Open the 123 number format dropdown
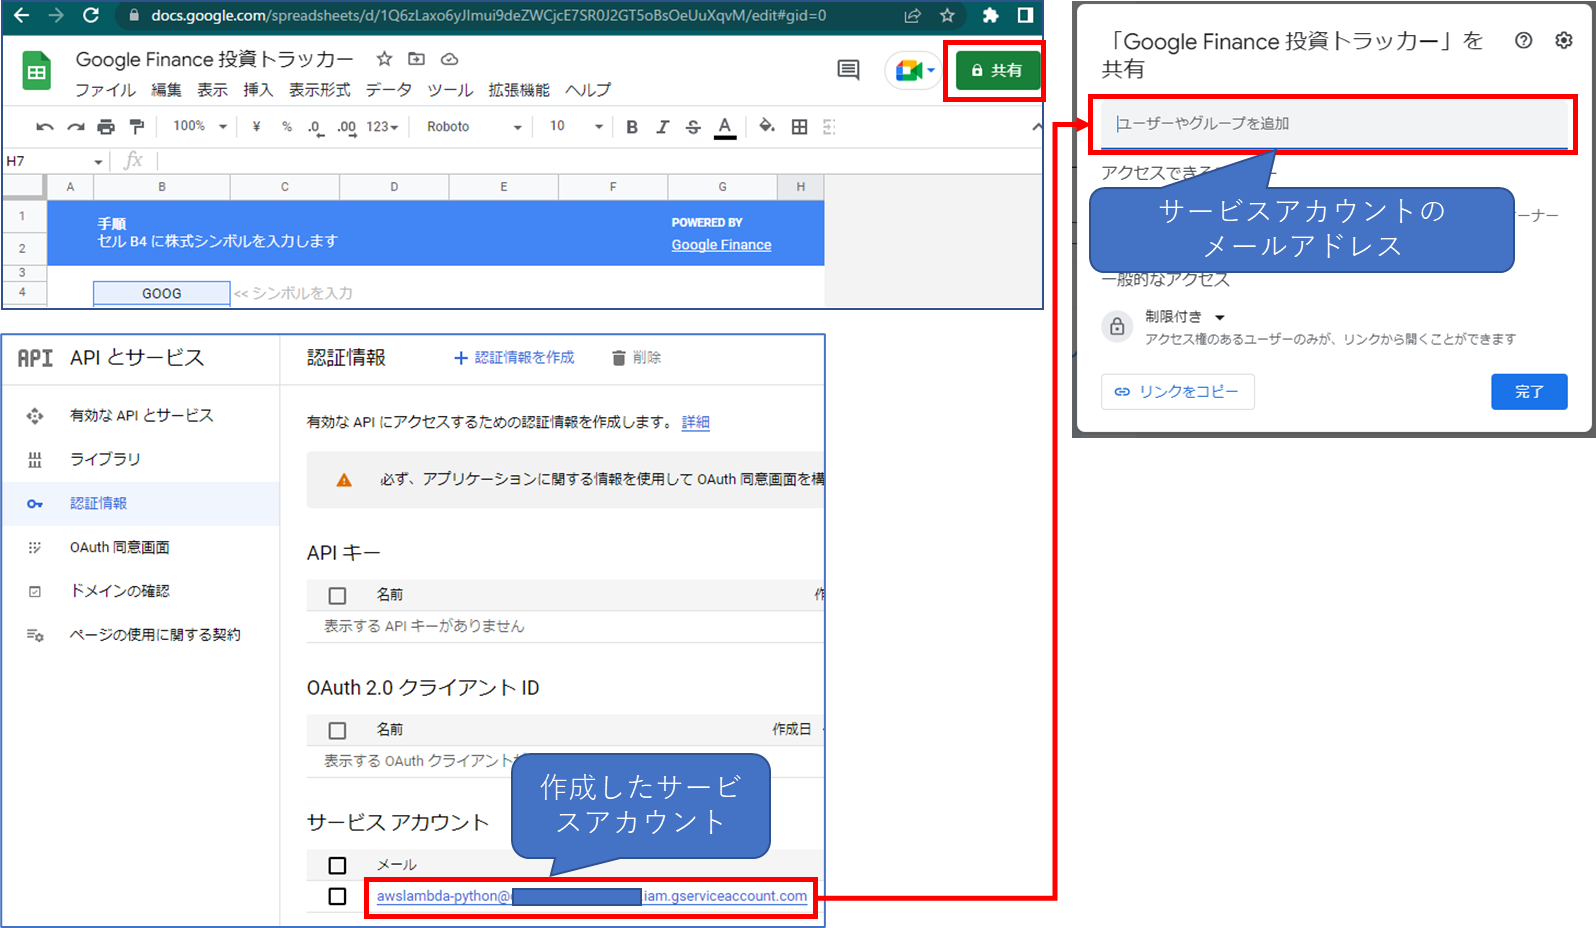This screenshot has height=928, width=1596. pyautogui.click(x=383, y=127)
